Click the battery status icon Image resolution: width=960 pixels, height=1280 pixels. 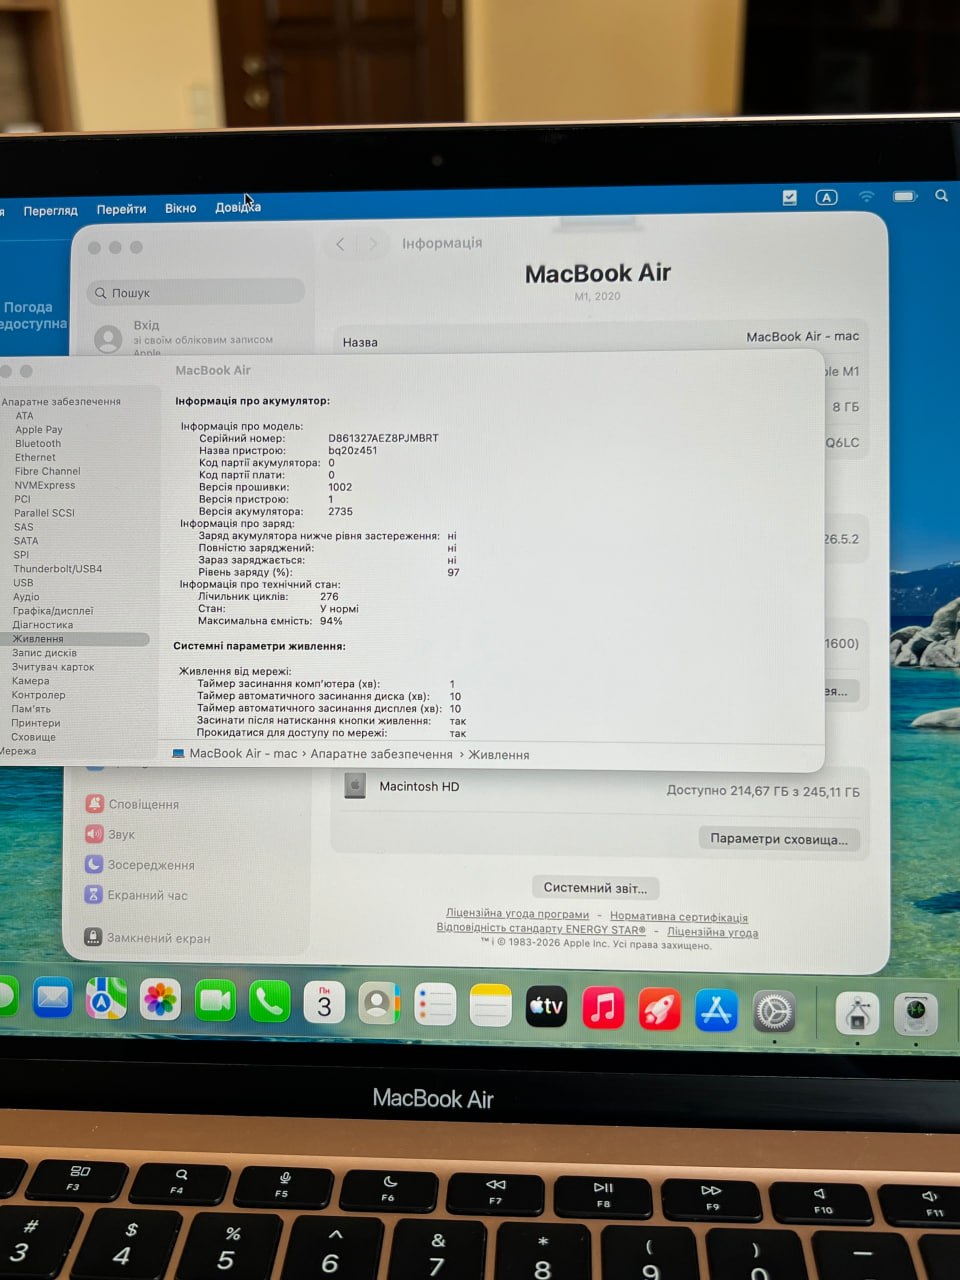pyautogui.click(x=905, y=196)
